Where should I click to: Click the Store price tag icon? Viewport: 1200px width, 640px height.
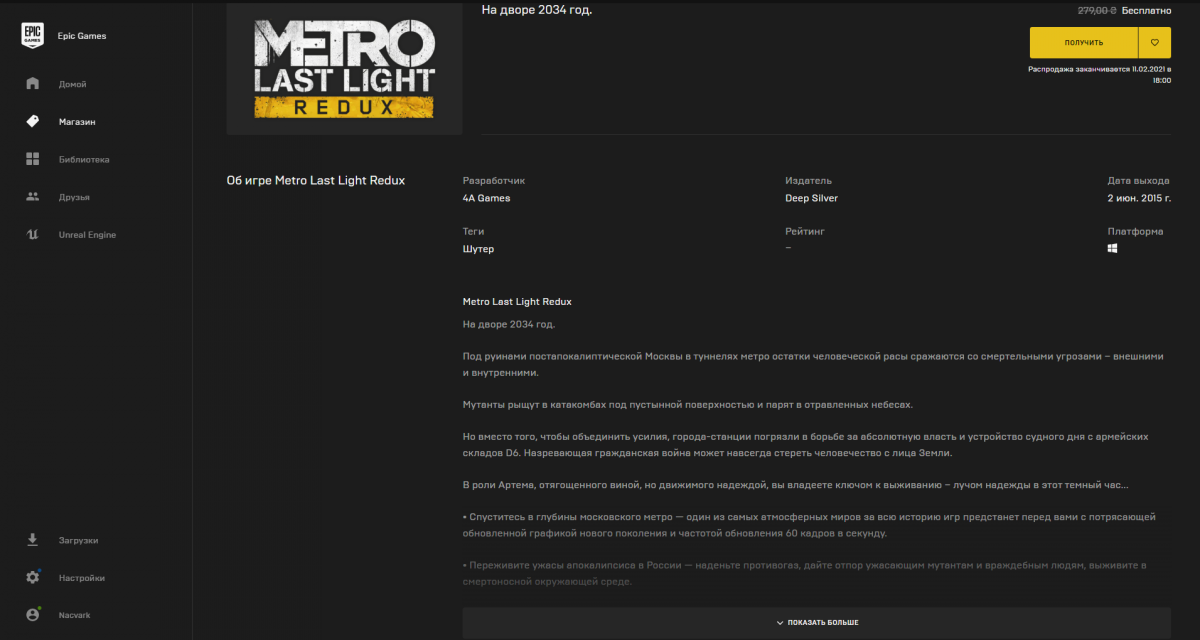tap(32, 121)
